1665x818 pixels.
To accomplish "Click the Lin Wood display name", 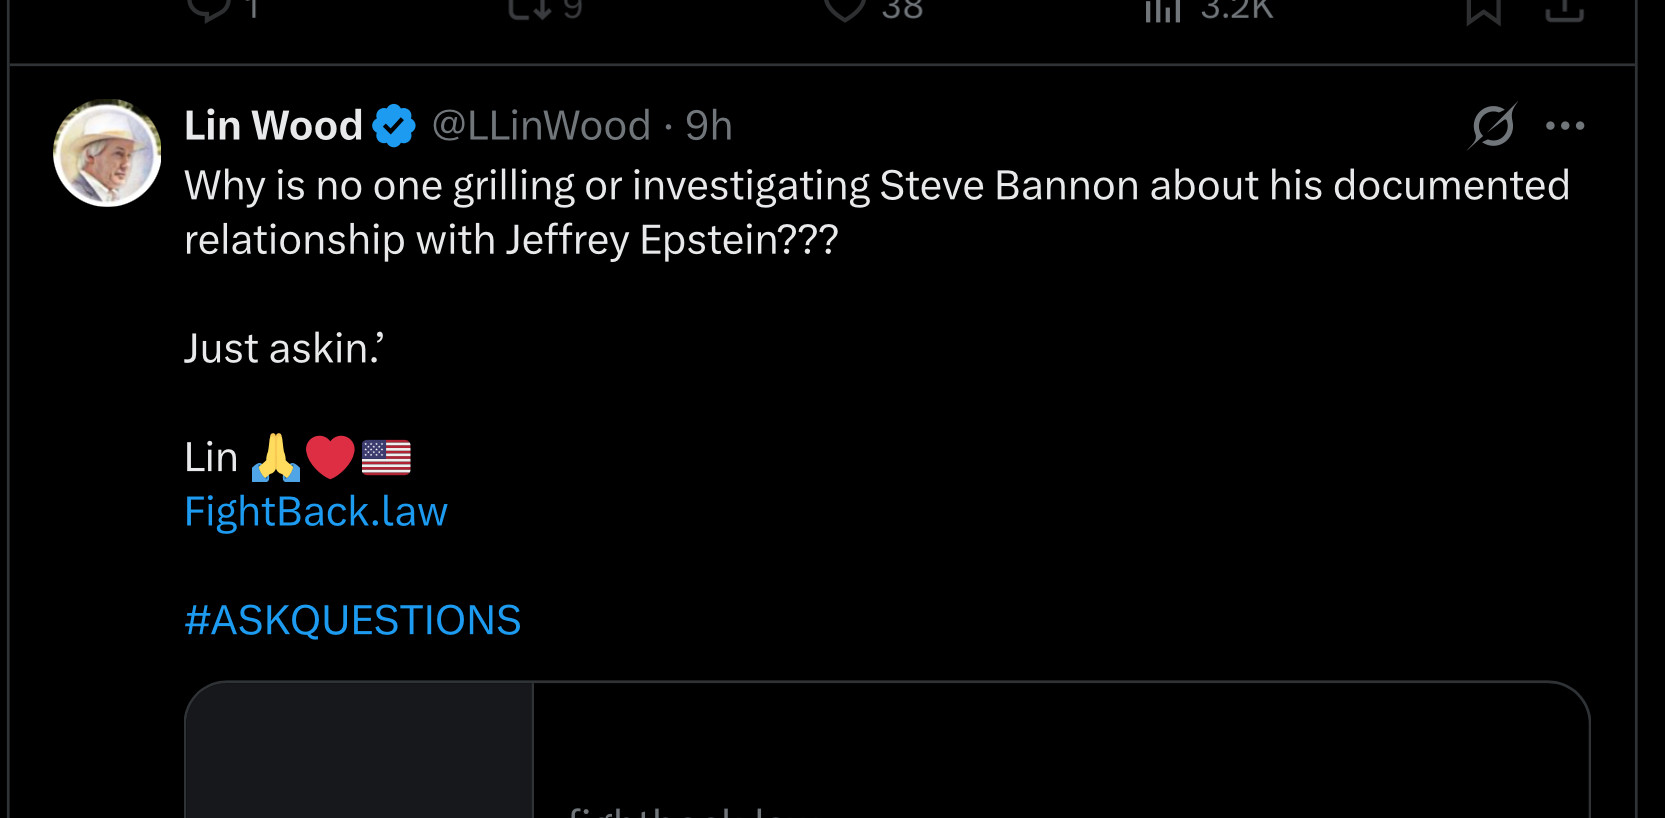I will [x=273, y=126].
